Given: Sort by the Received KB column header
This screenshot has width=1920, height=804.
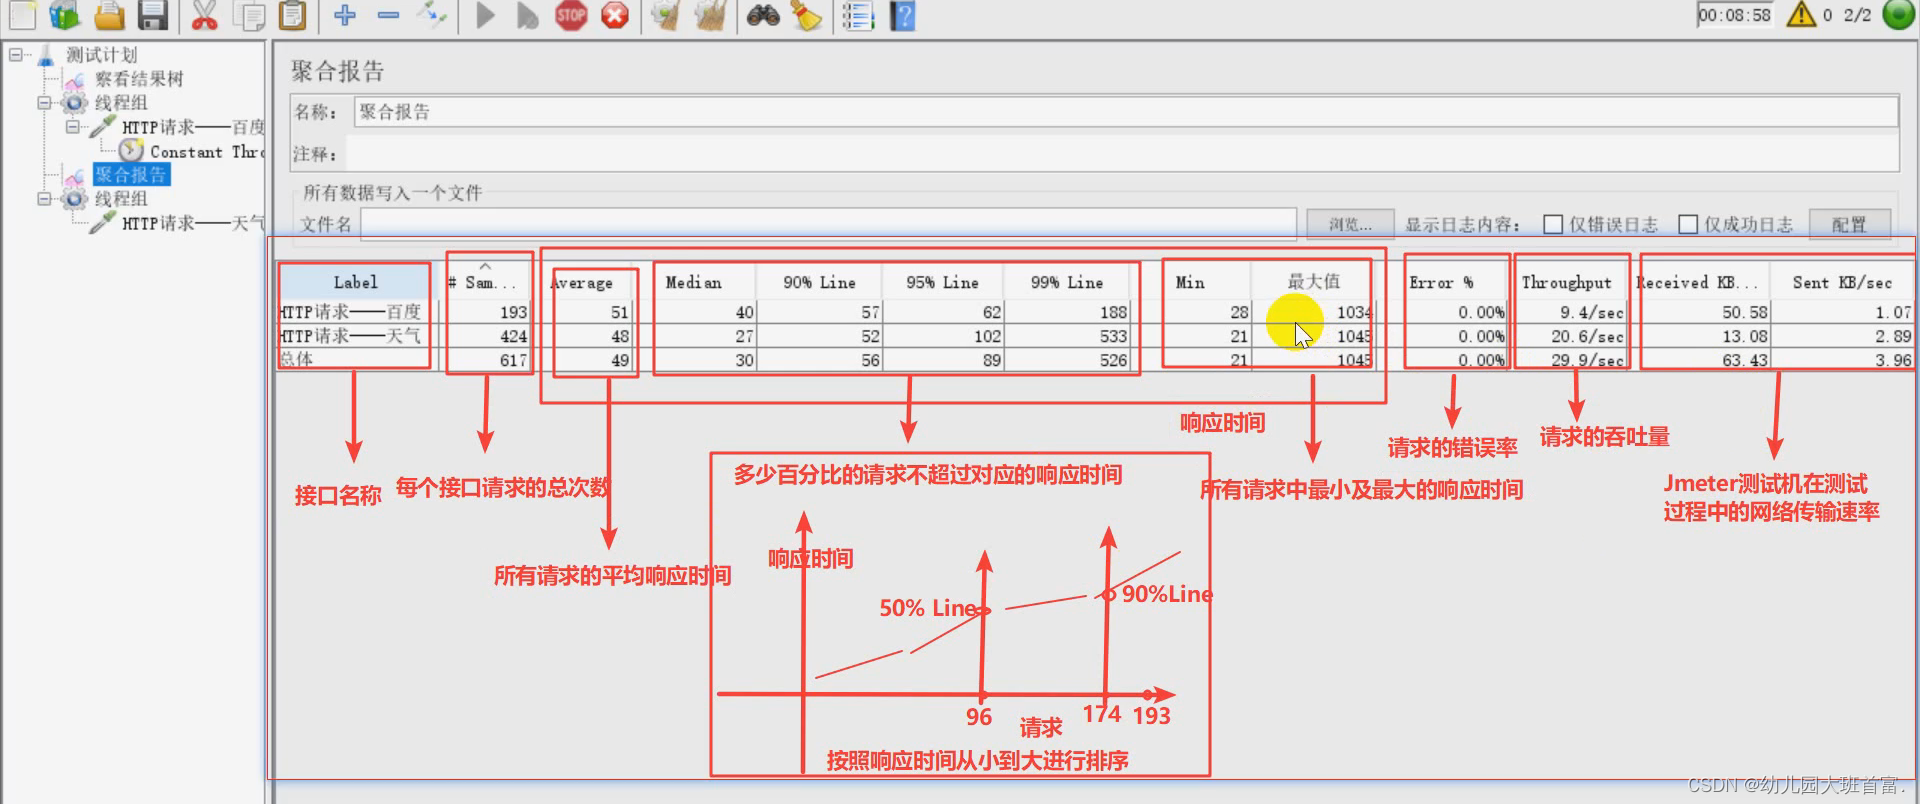Looking at the screenshot, I should pos(1697,282).
